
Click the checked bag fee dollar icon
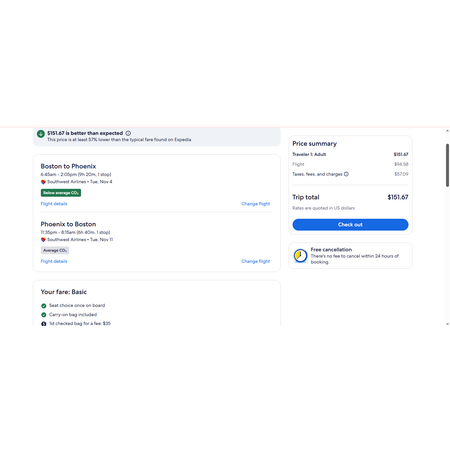pyautogui.click(x=44, y=324)
